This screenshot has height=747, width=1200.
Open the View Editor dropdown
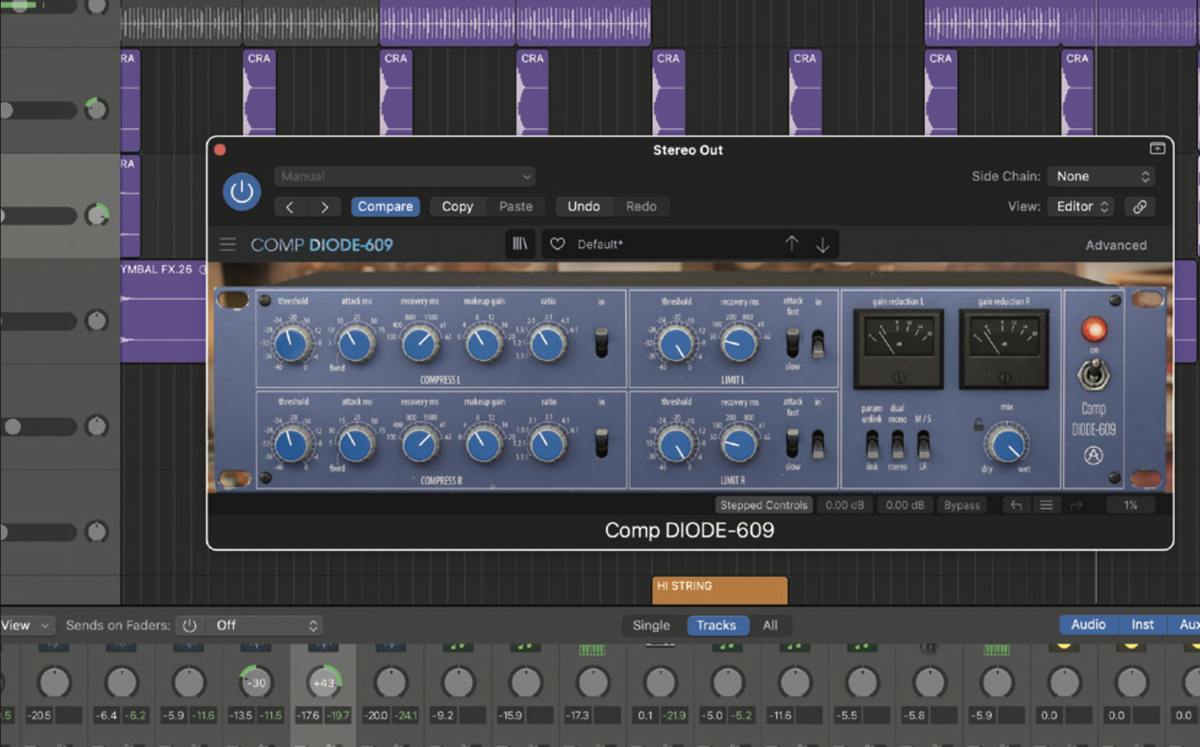tap(1080, 206)
